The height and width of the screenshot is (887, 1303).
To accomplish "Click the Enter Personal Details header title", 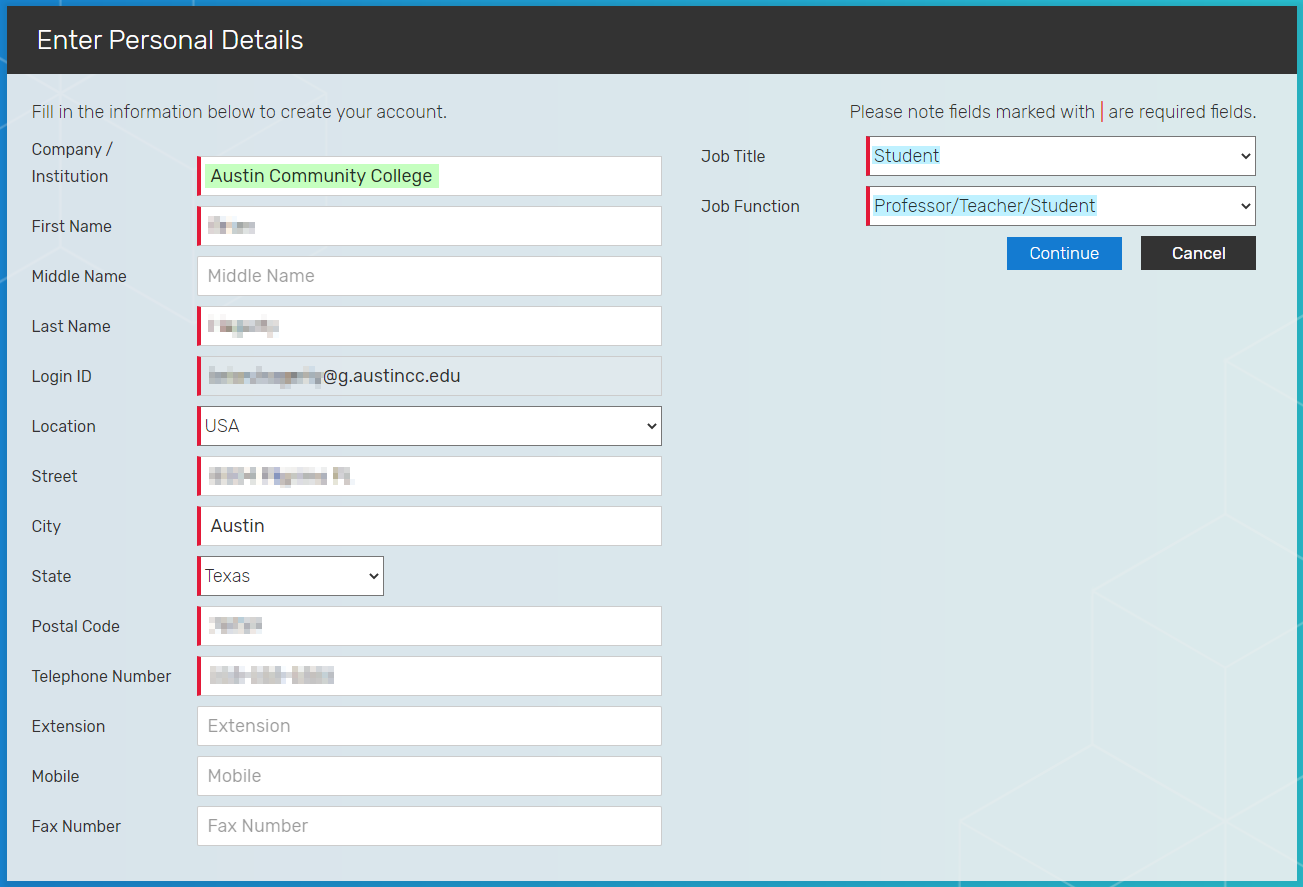I will [x=170, y=40].
